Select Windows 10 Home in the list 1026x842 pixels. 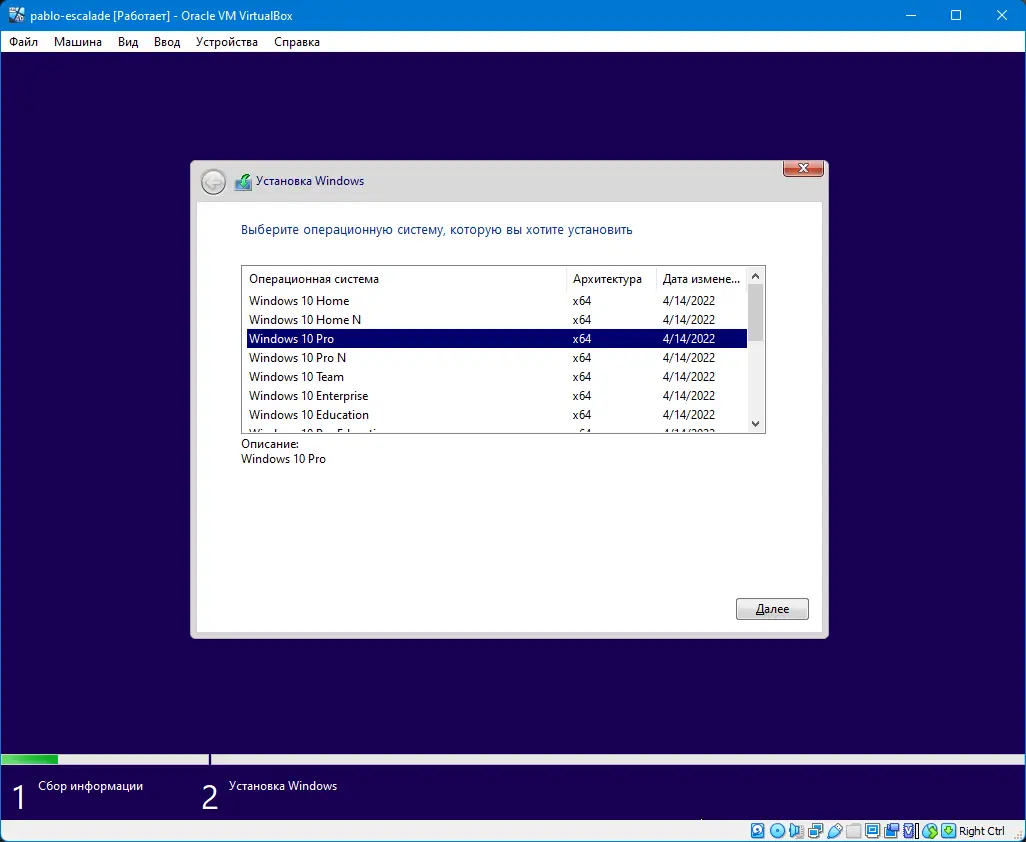[x=497, y=301]
